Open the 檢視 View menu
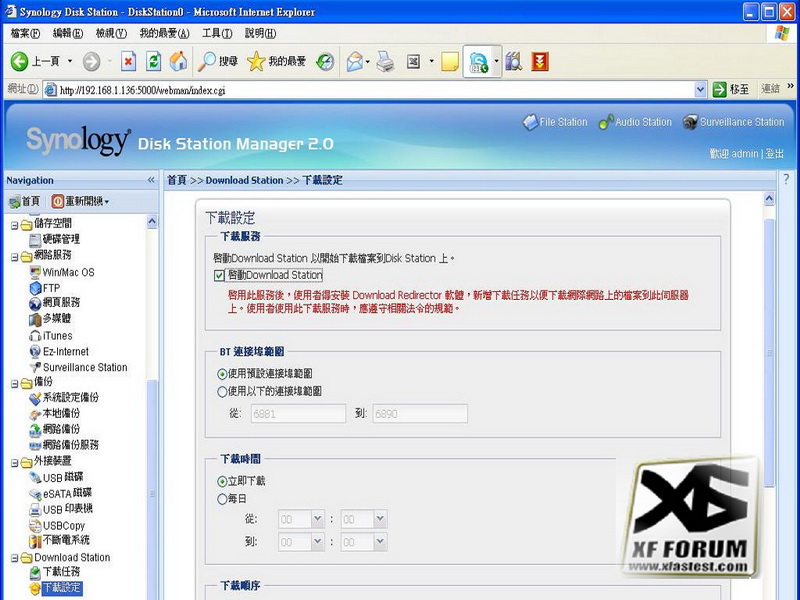The image size is (800, 600). pos(111,34)
